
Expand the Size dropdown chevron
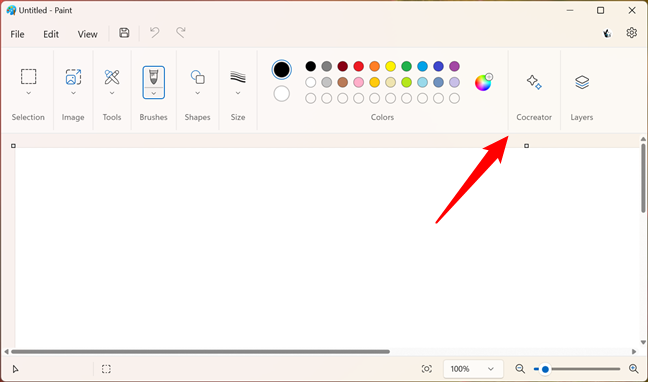coord(238,93)
